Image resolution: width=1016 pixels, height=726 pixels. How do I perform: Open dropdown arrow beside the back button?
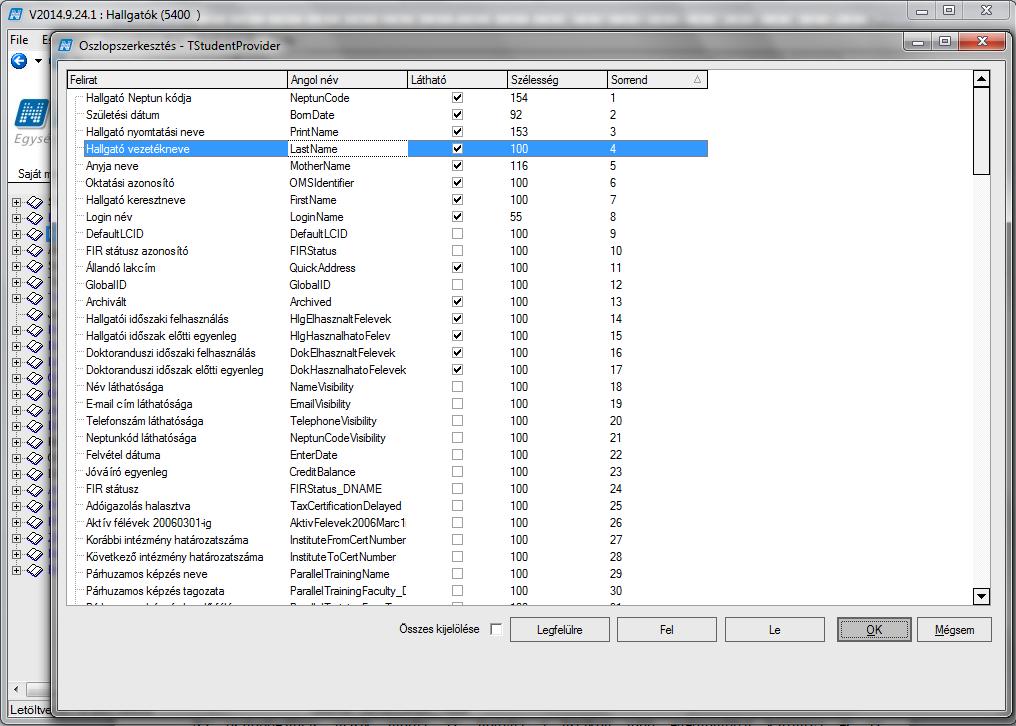pos(38,62)
